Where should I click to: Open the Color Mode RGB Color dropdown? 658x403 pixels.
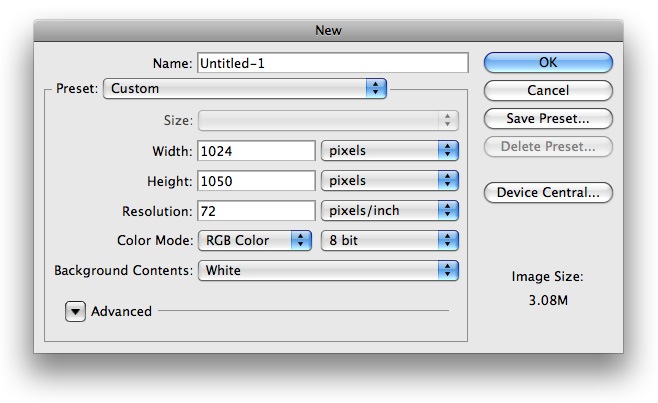tap(255, 240)
